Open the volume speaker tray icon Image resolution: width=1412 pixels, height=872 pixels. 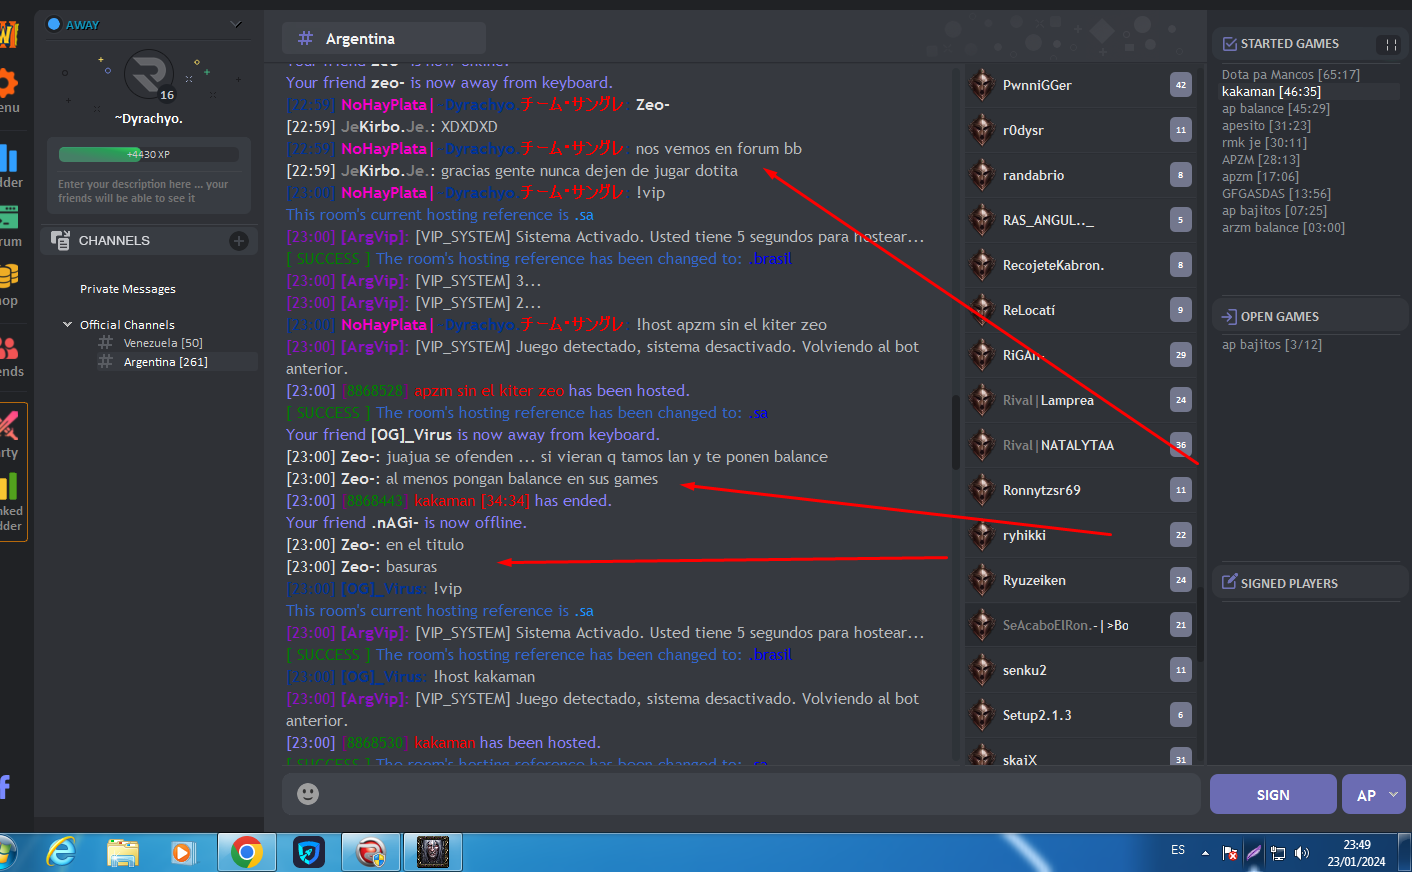(1302, 853)
